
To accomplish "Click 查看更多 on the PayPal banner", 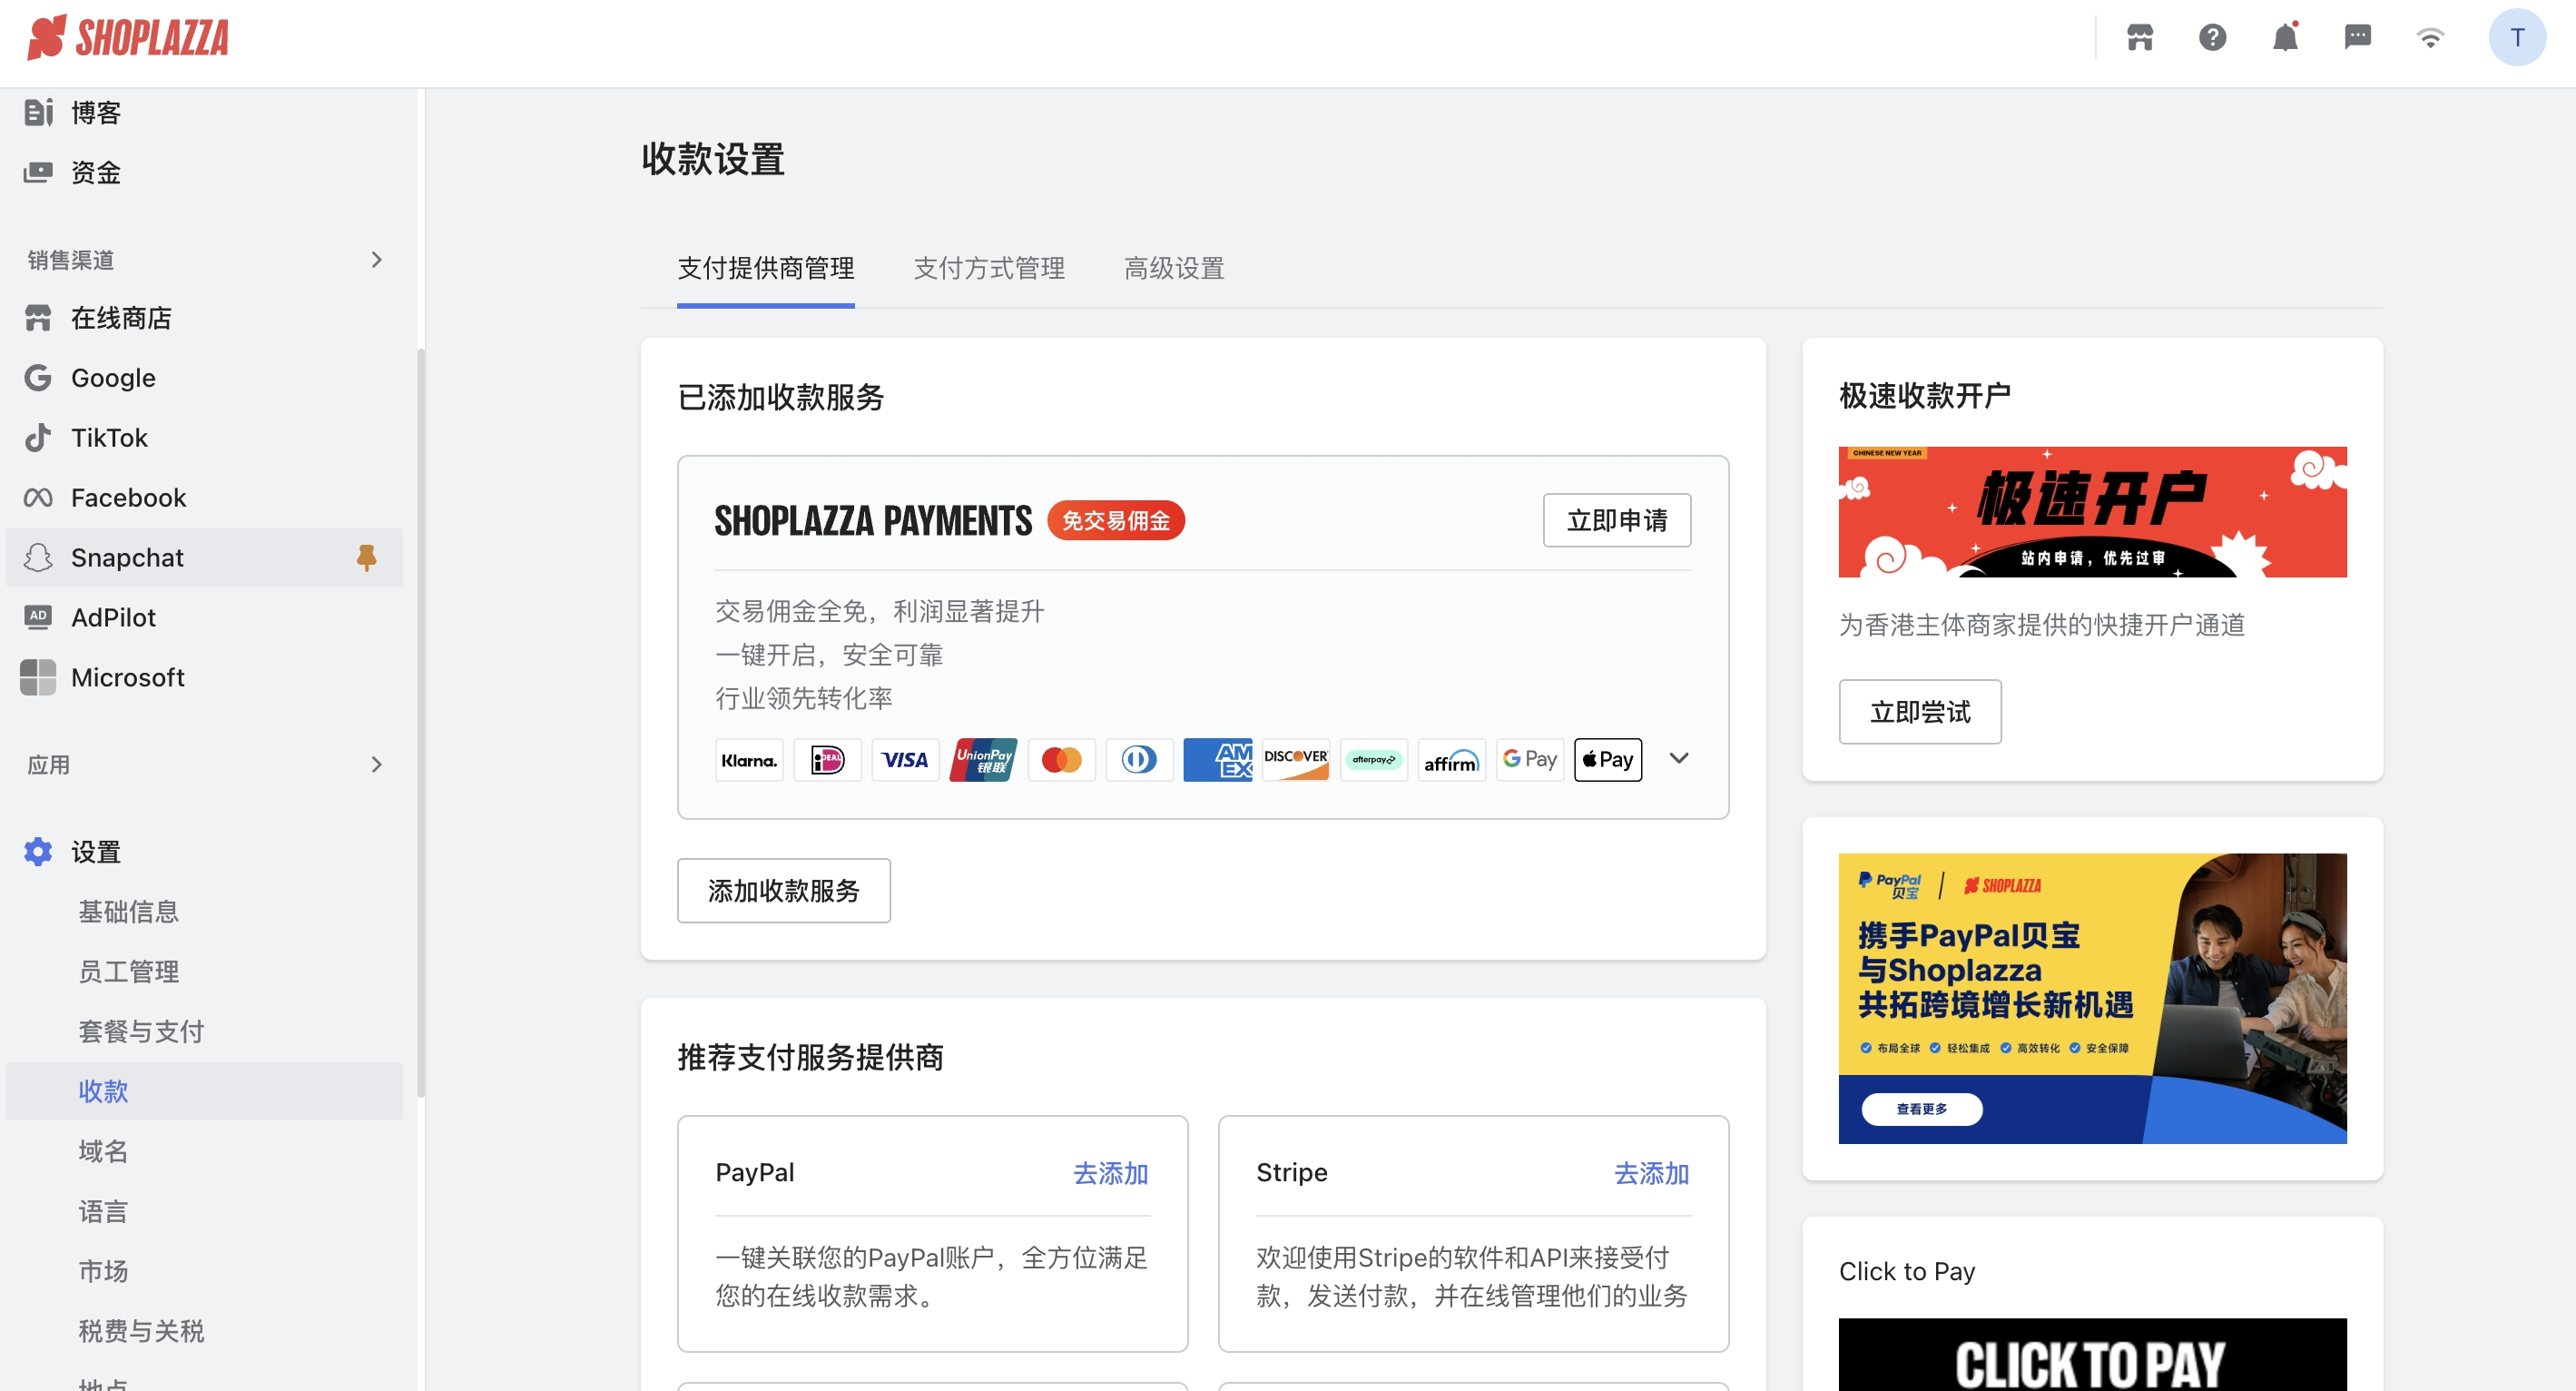I will (x=1919, y=1109).
